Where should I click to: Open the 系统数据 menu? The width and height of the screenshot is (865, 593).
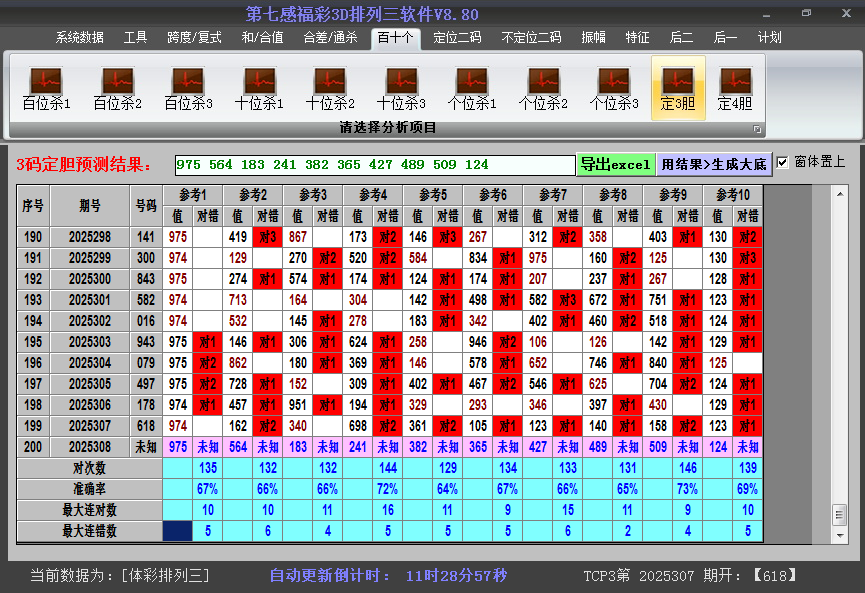79,37
